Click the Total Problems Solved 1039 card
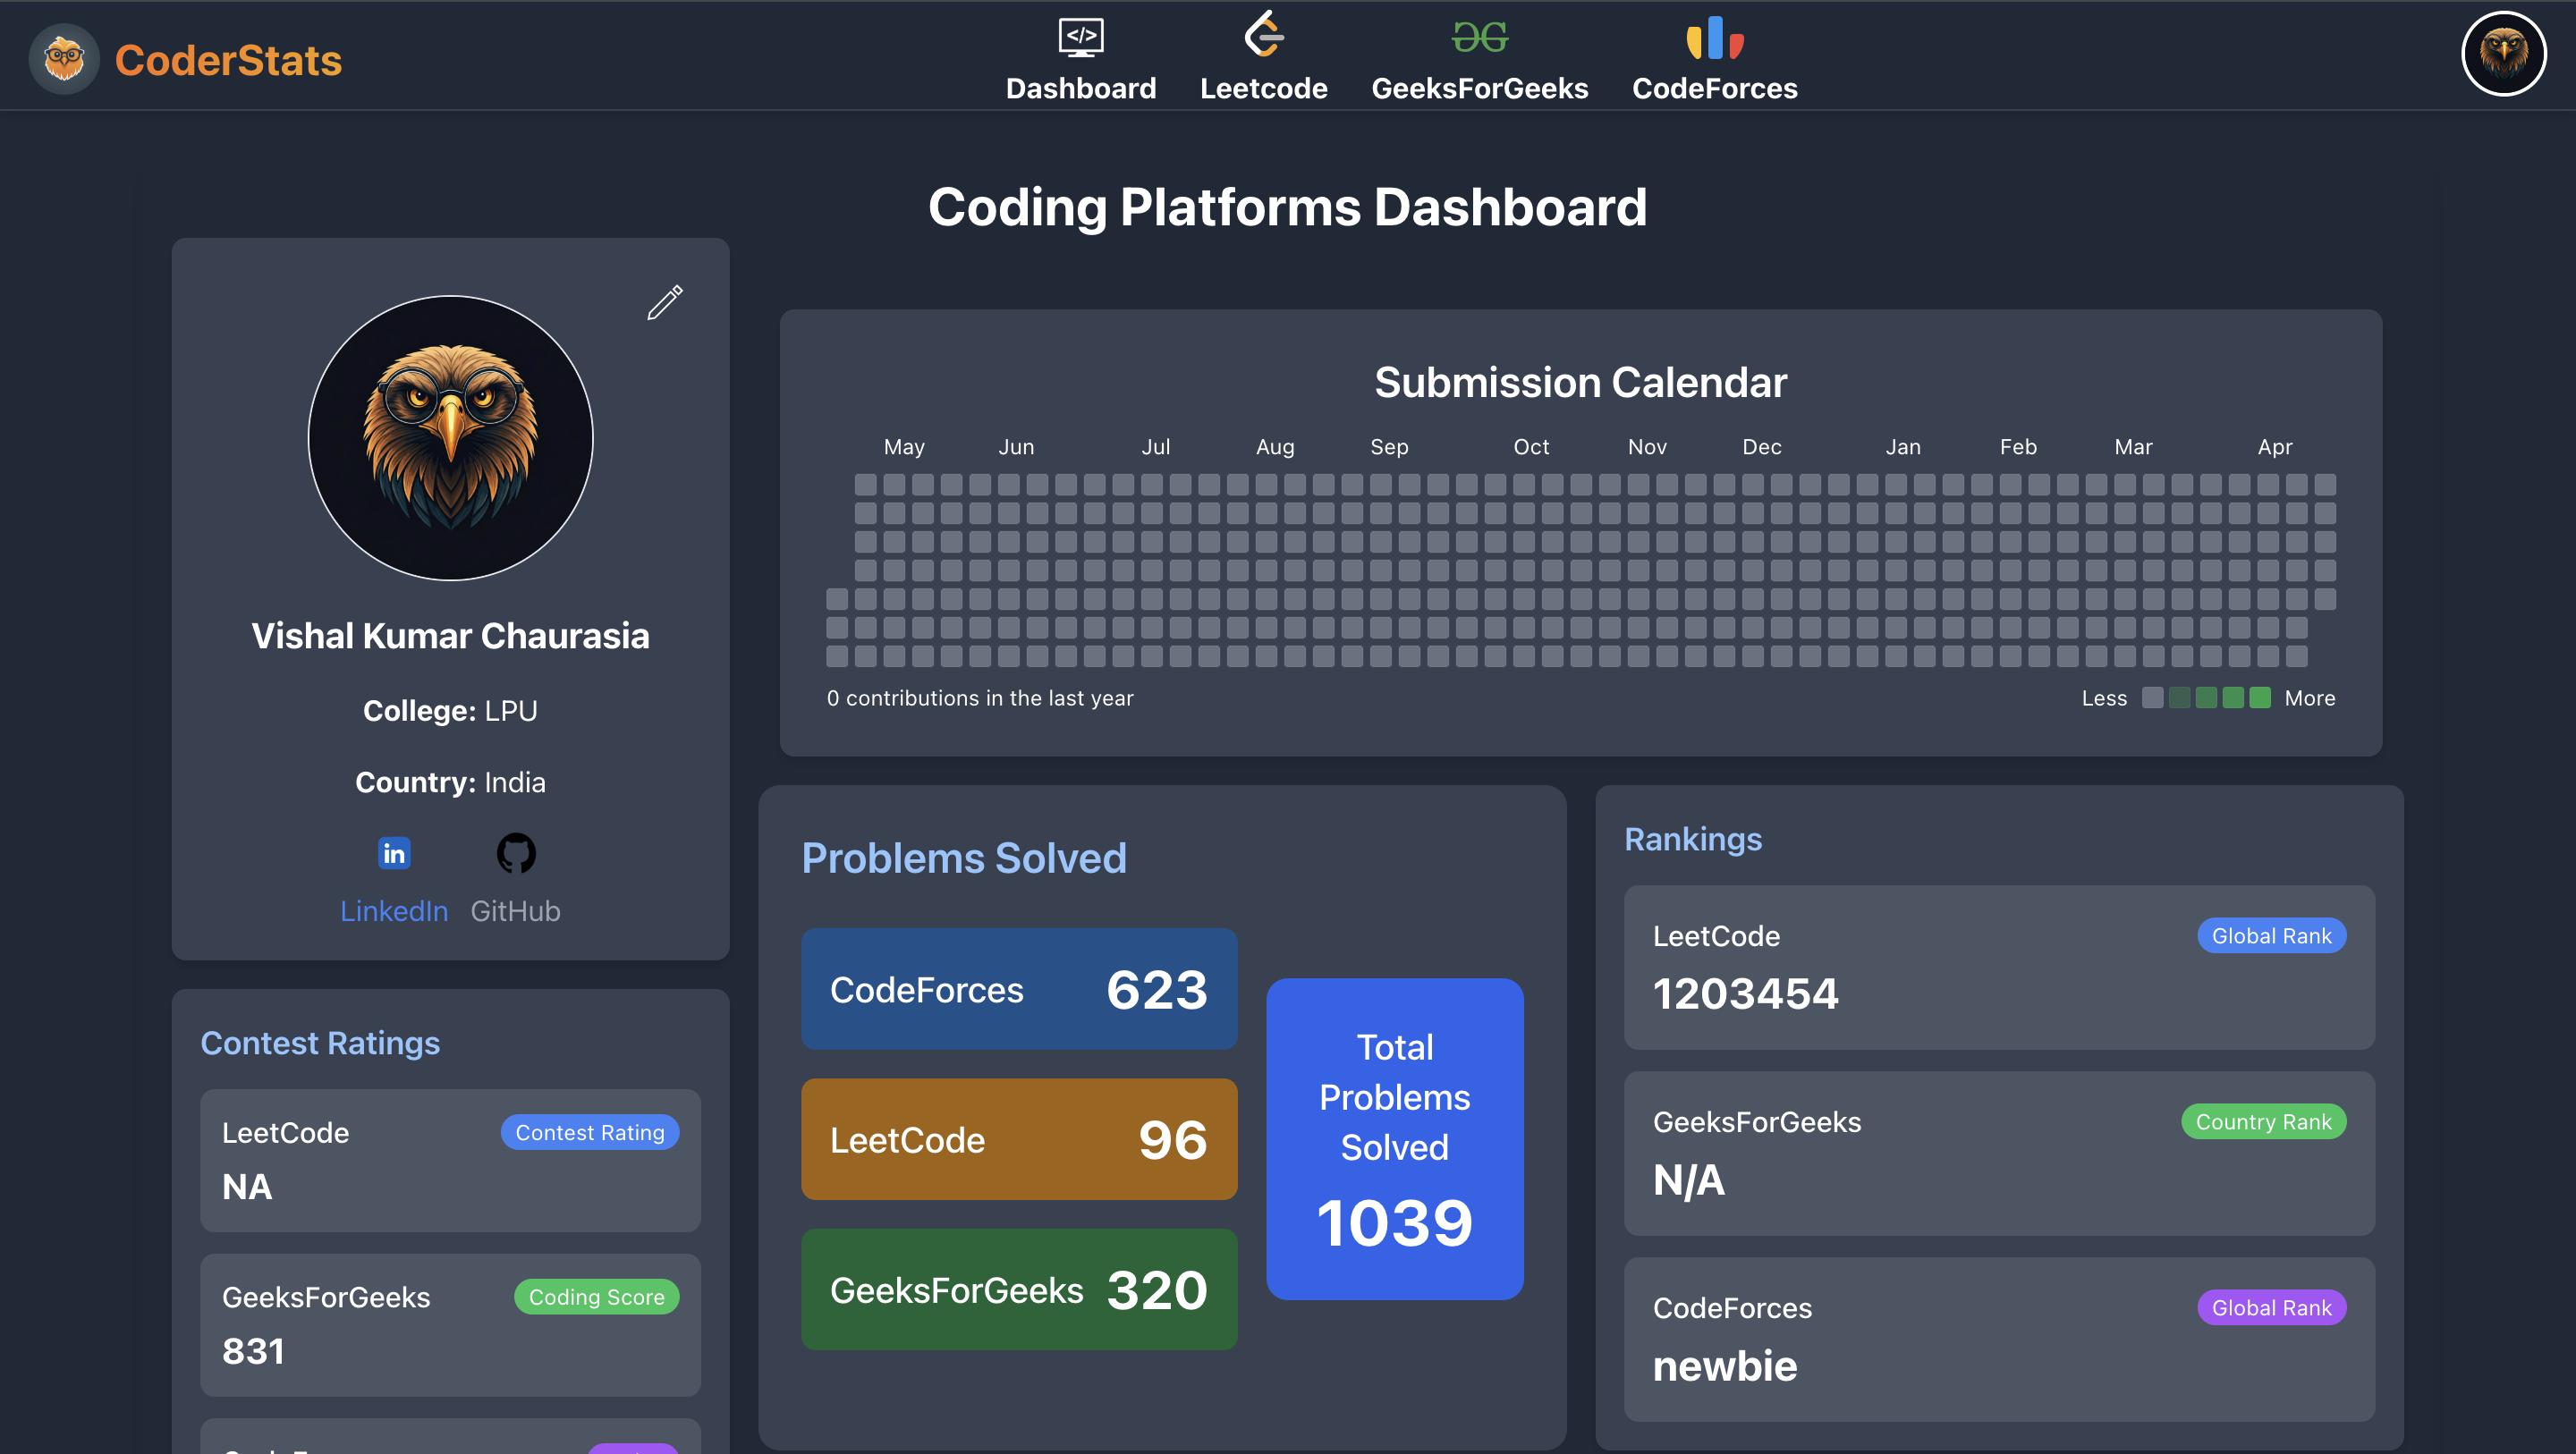This screenshot has width=2576, height=1454. [1395, 1140]
